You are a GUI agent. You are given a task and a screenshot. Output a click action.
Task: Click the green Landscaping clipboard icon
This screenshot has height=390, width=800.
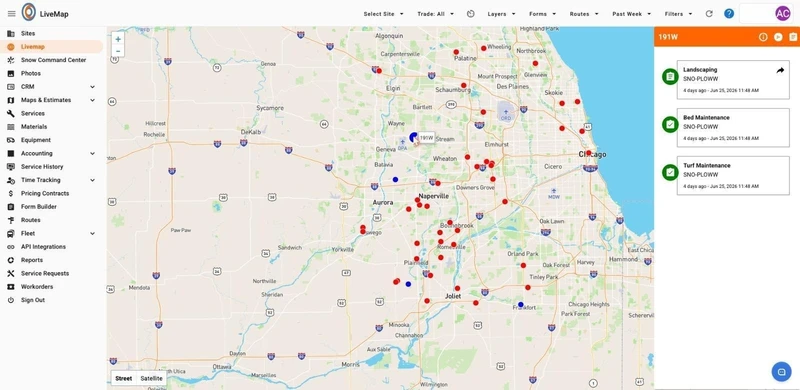(x=670, y=77)
